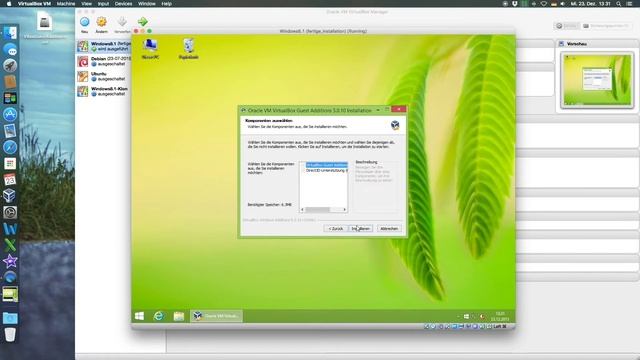
Task: Open the Windows Start button in guest
Action: pos(139,316)
